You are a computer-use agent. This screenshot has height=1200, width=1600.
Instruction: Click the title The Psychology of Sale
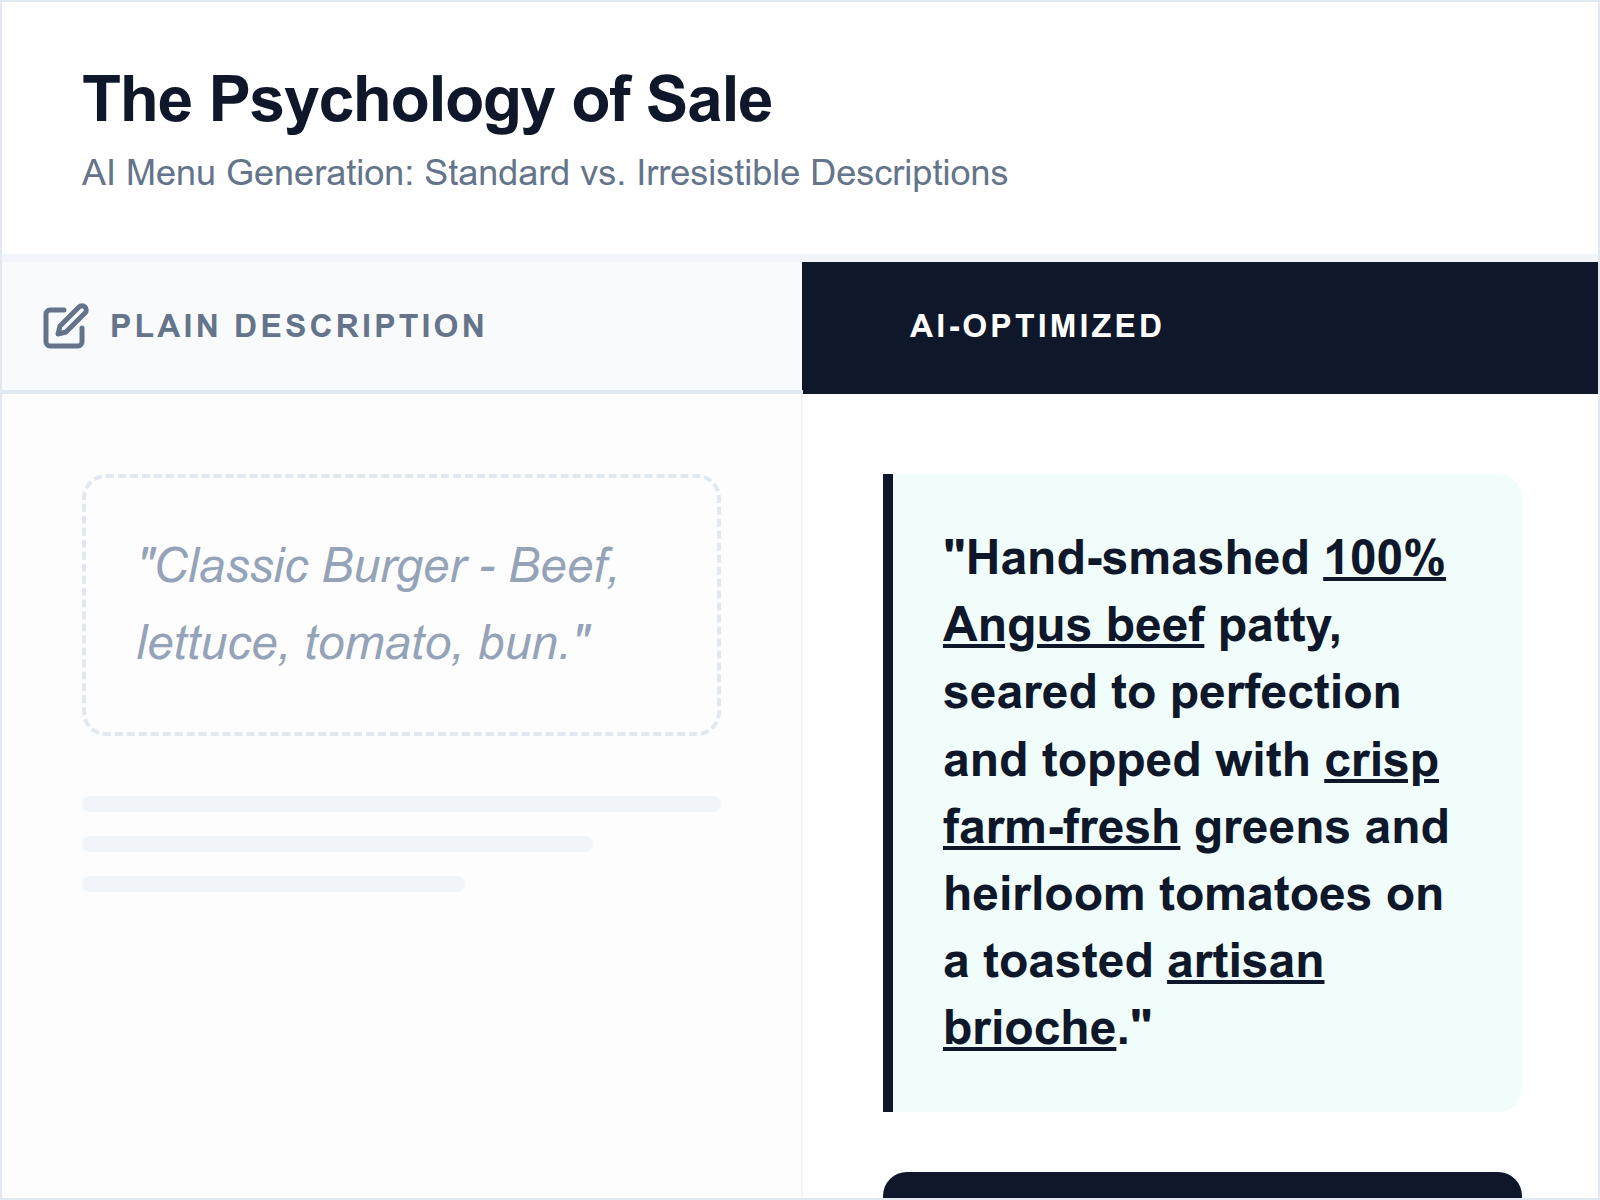(x=428, y=98)
